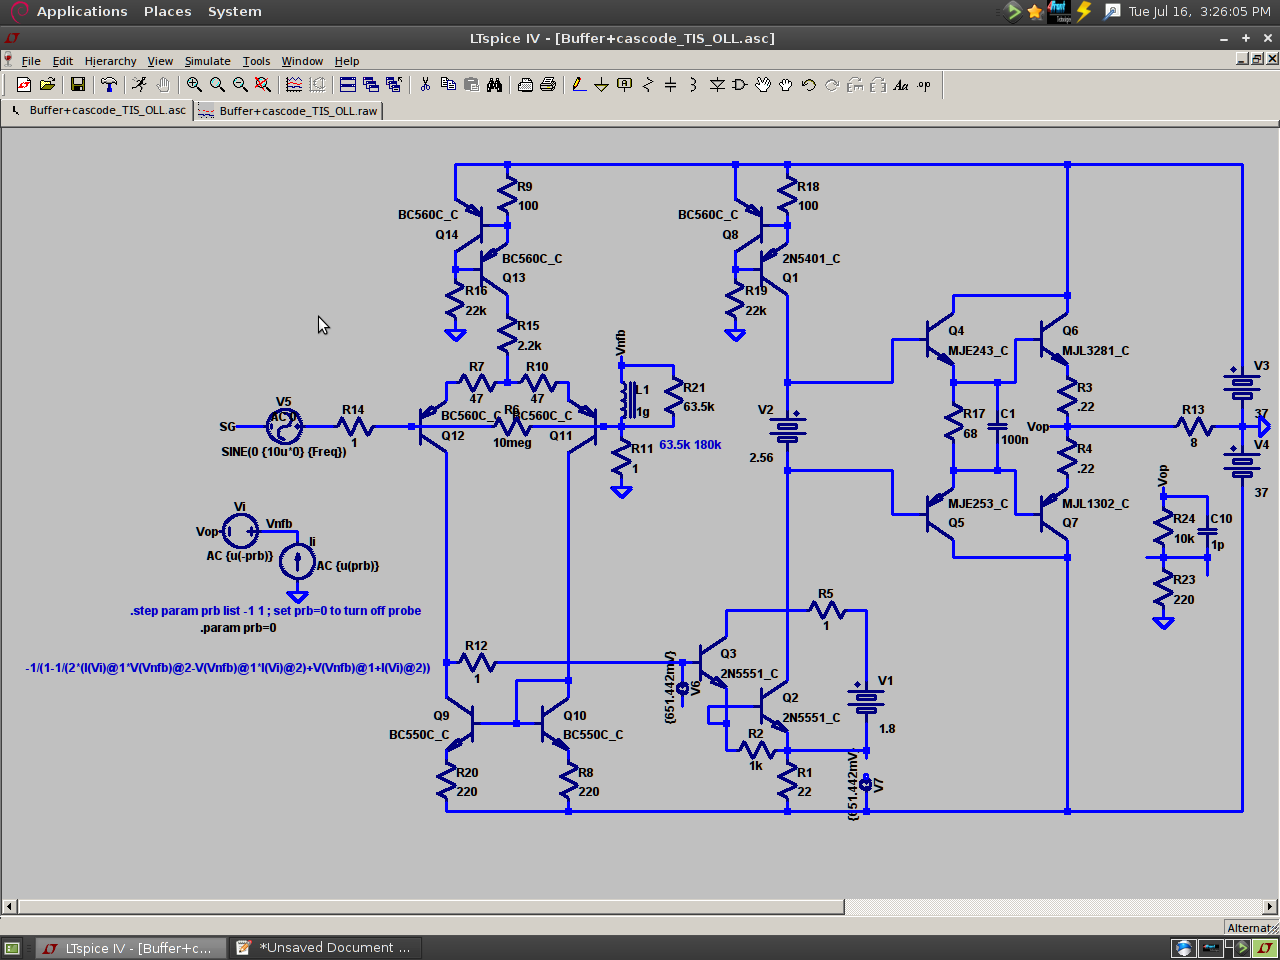Viewport: 1280px width, 960px height.
Task: Click the Halt simulation hand icon
Action: pyautogui.click(x=163, y=85)
